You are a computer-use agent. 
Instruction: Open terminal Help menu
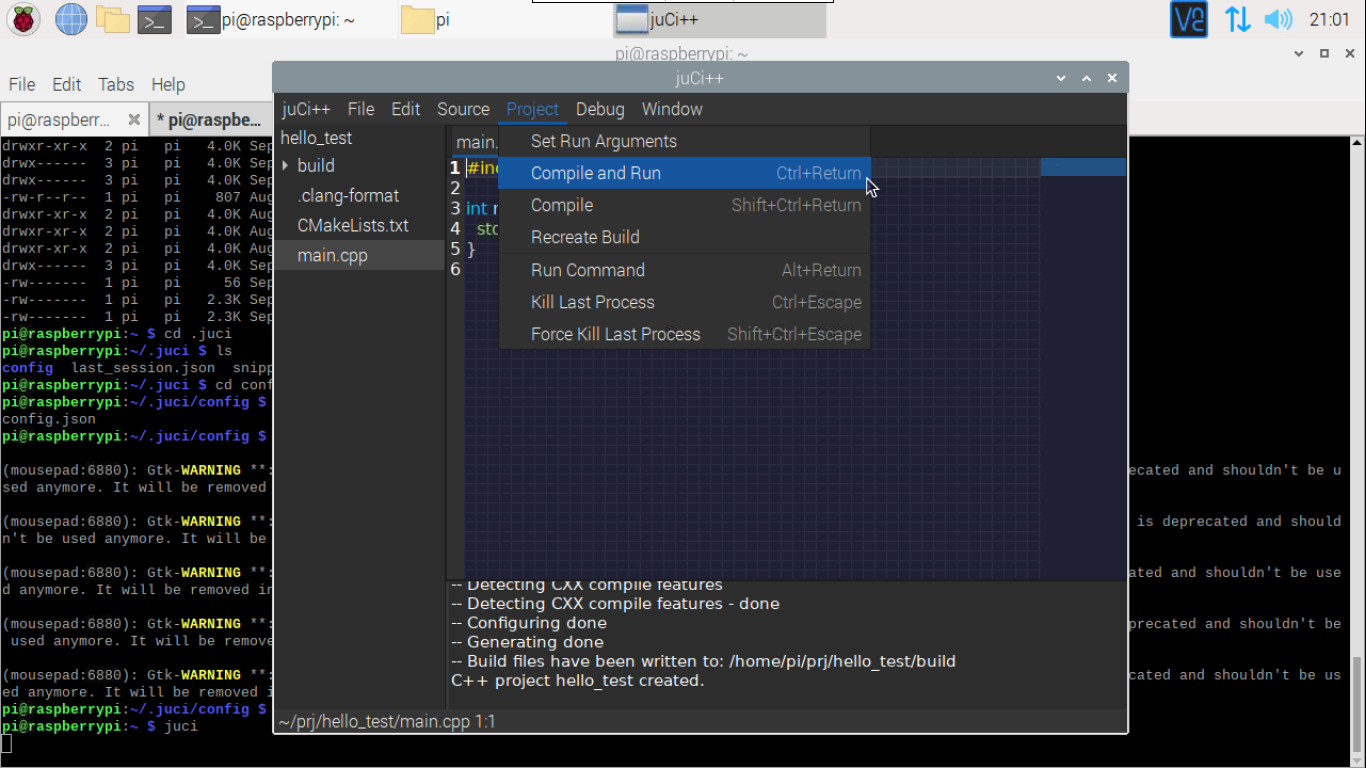click(x=168, y=85)
